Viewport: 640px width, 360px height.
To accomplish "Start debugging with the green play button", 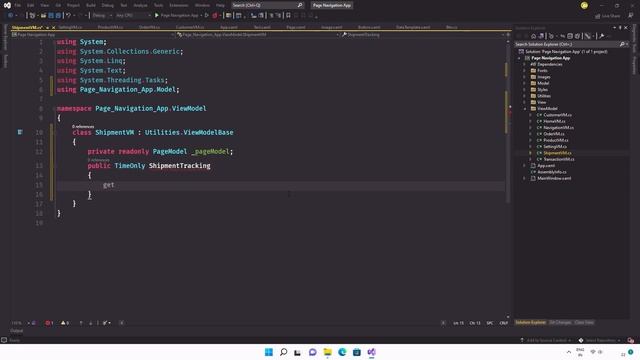I will tap(156, 16).
